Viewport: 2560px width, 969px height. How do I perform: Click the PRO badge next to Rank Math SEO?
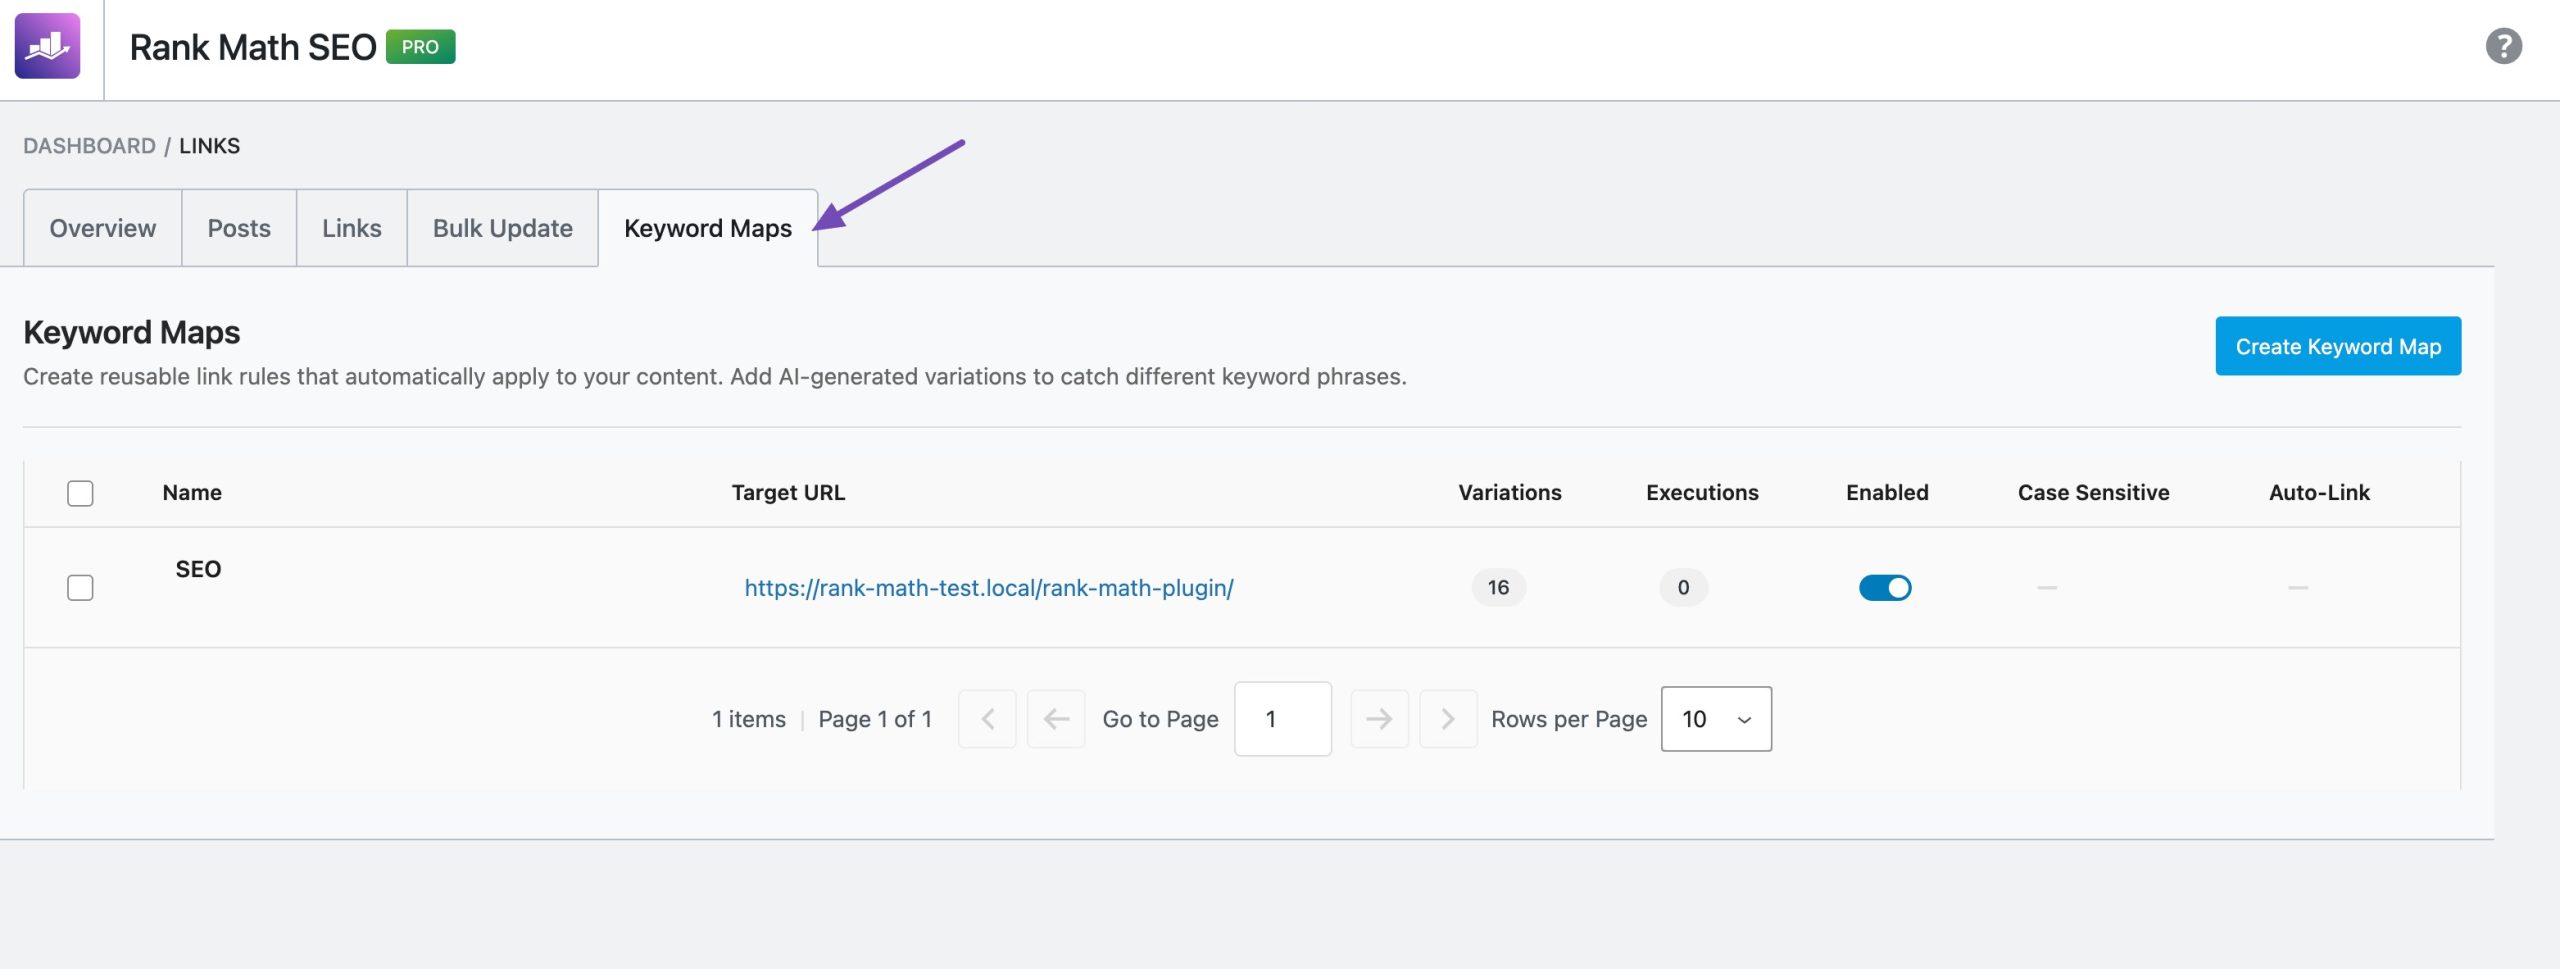pyautogui.click(x=422, y=45)
